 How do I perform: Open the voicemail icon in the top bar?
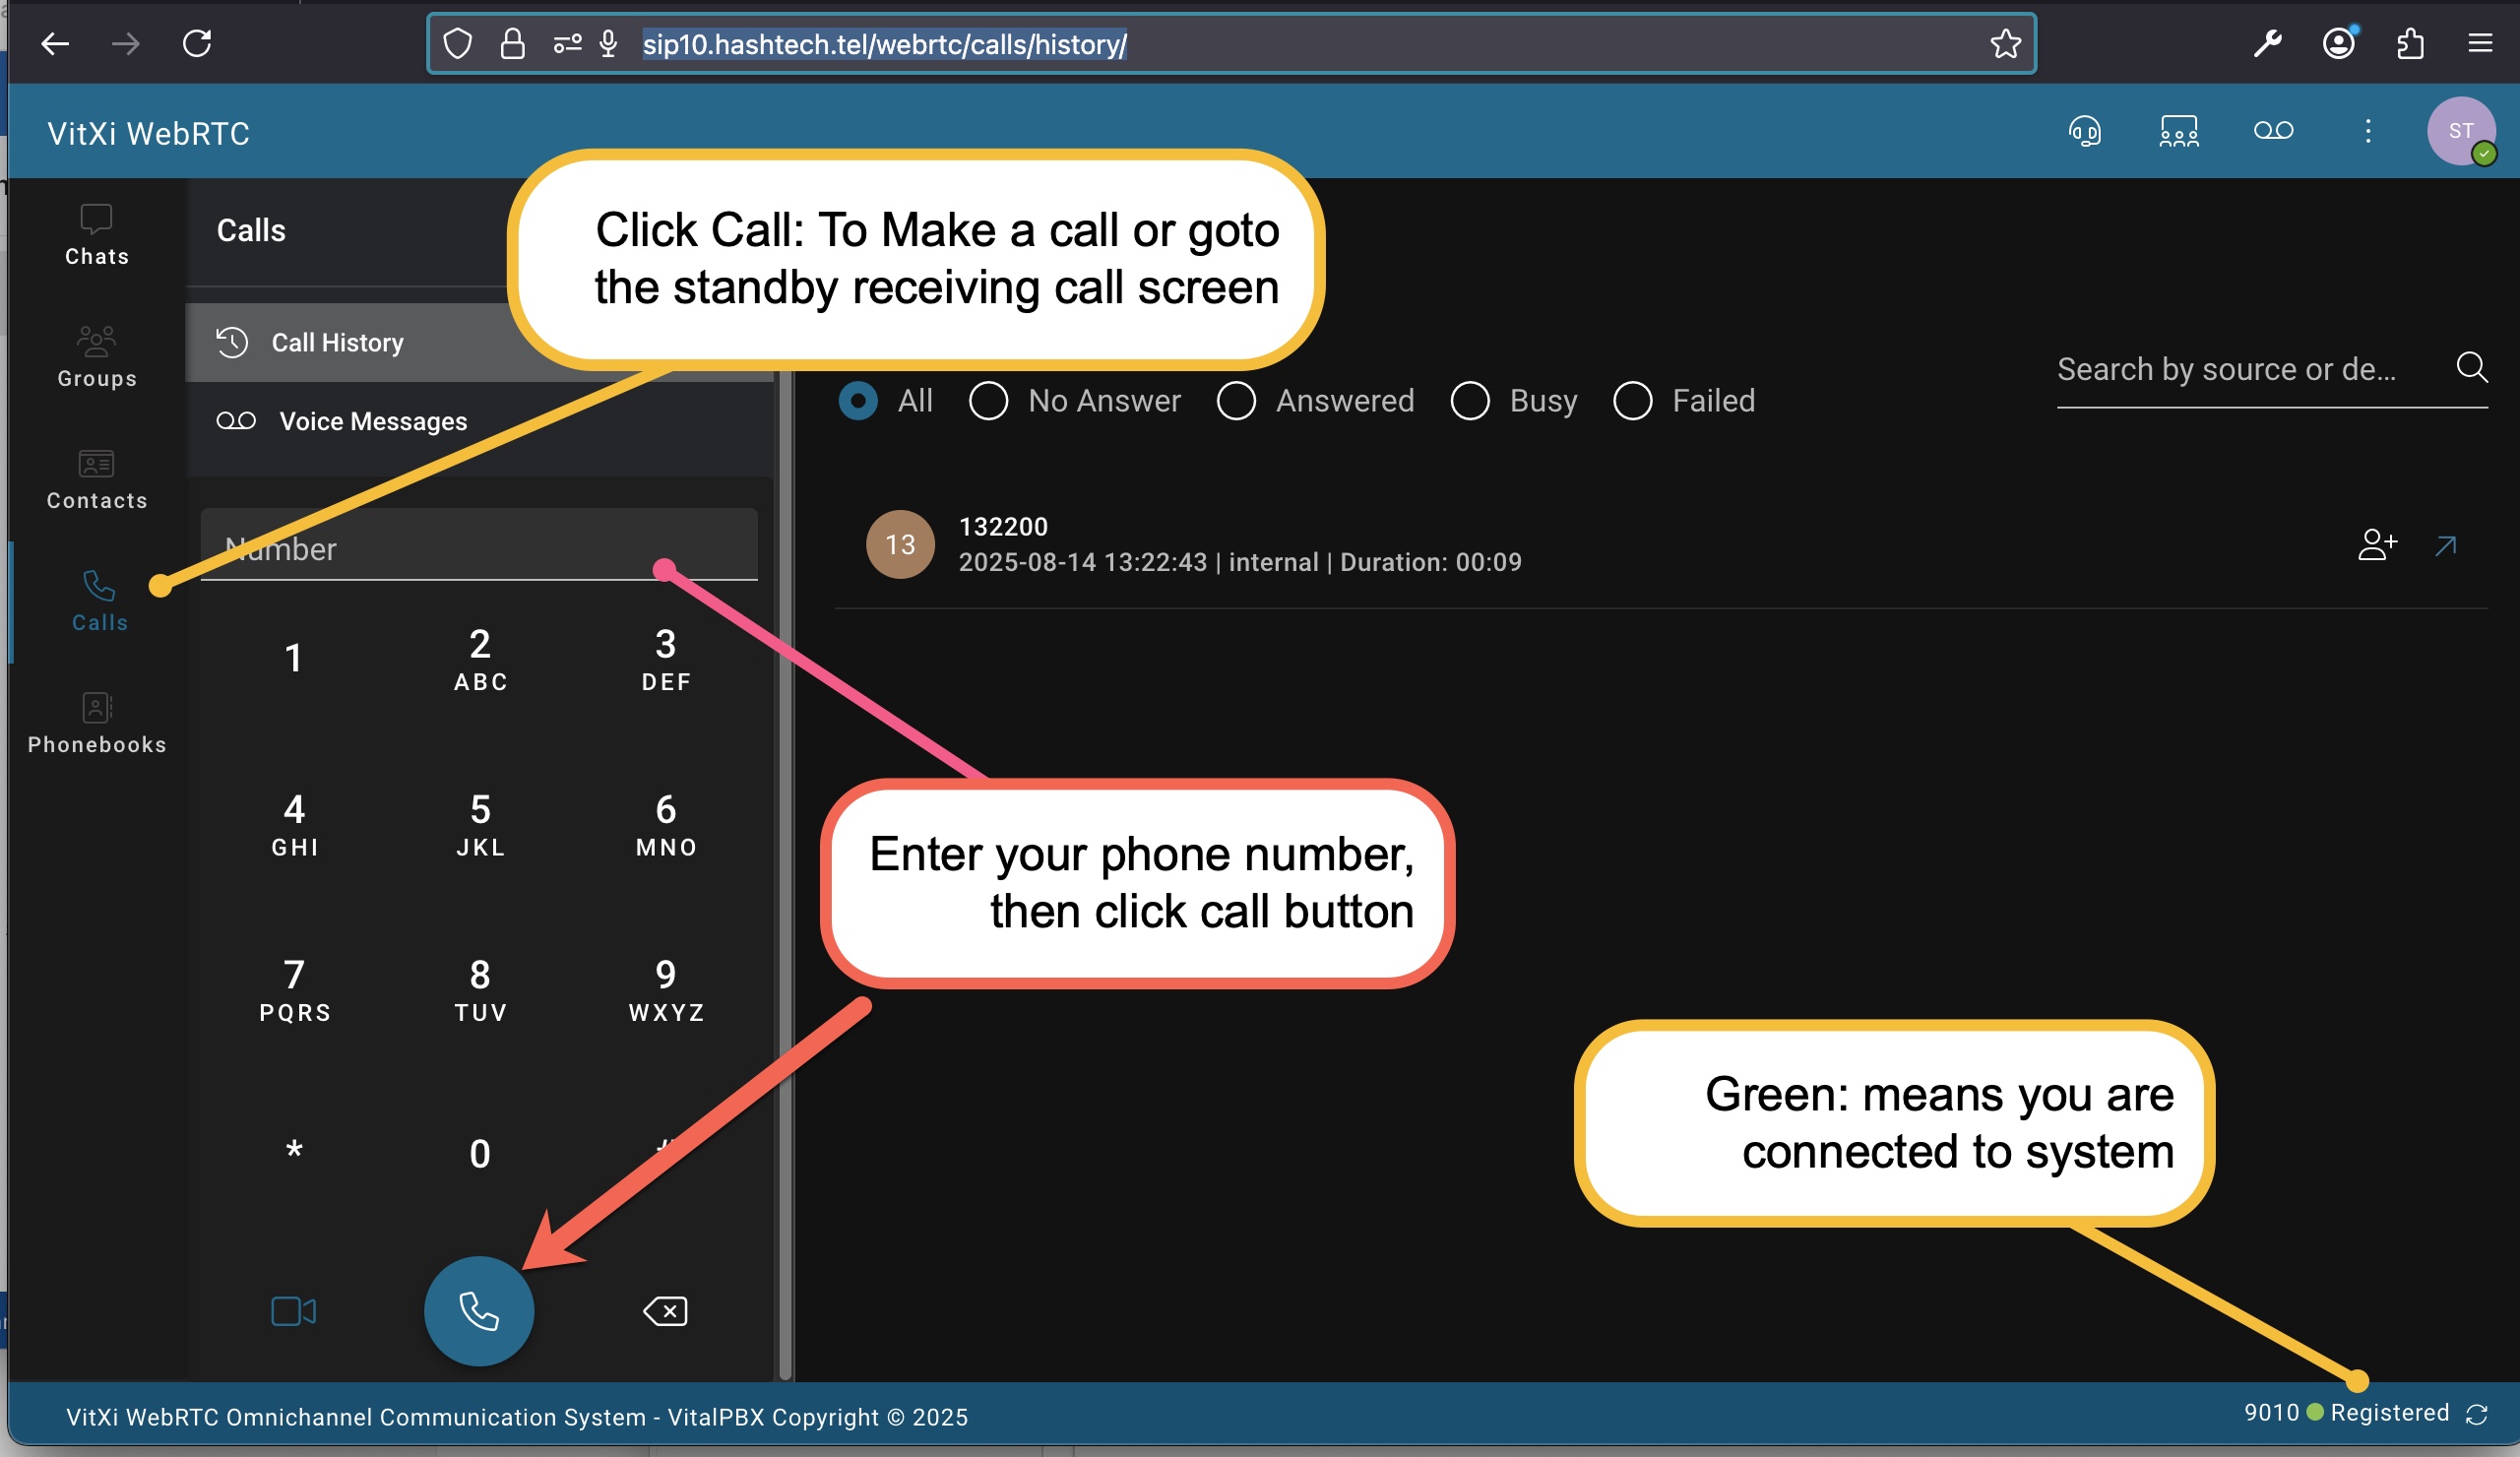(2273, 131)
